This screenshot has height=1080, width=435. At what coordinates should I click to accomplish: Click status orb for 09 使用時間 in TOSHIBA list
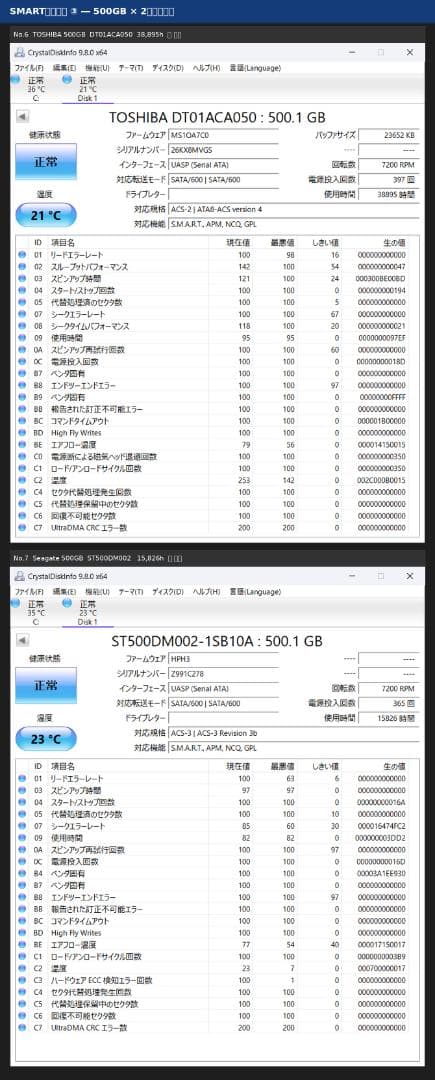point(22,338)
